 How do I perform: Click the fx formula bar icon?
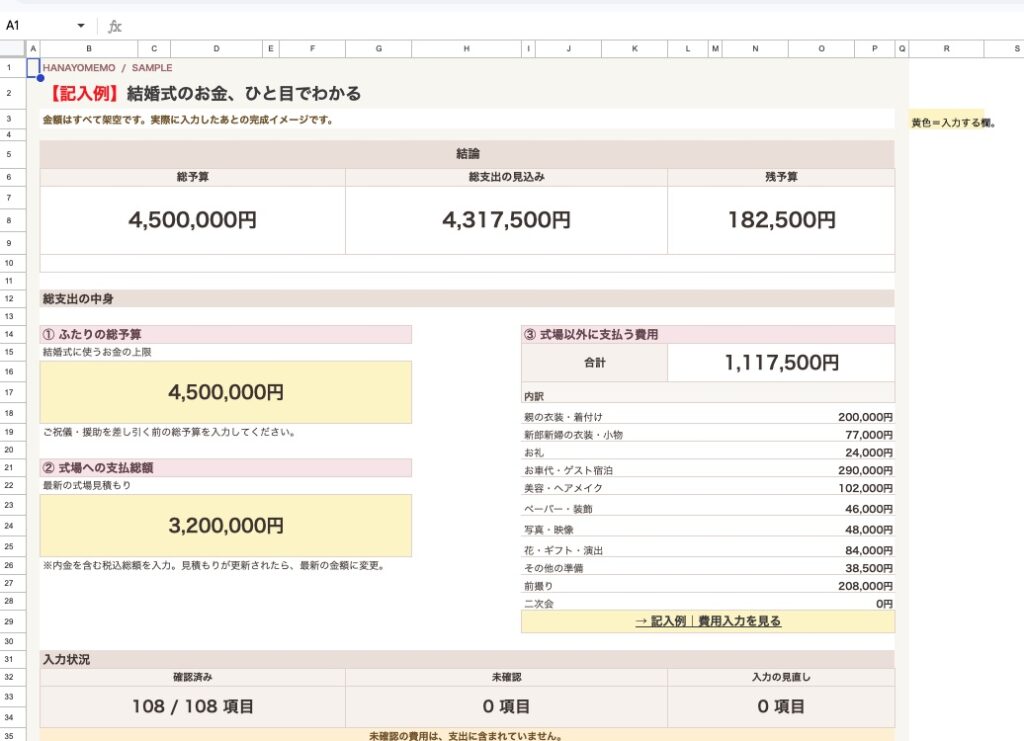115,27
